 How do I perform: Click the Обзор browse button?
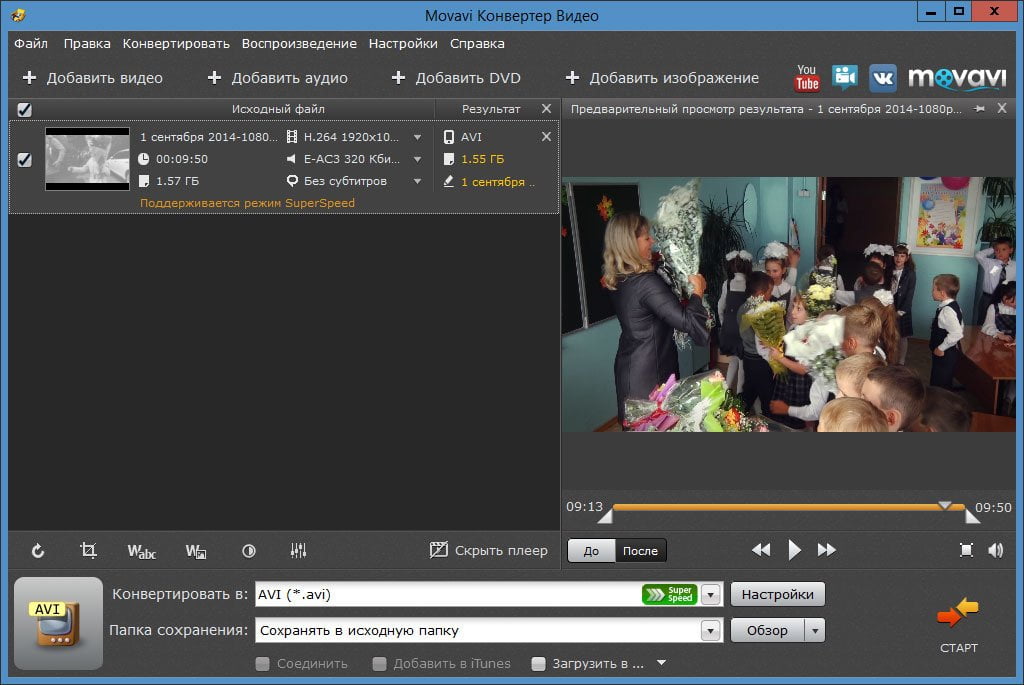pos(767,630)
